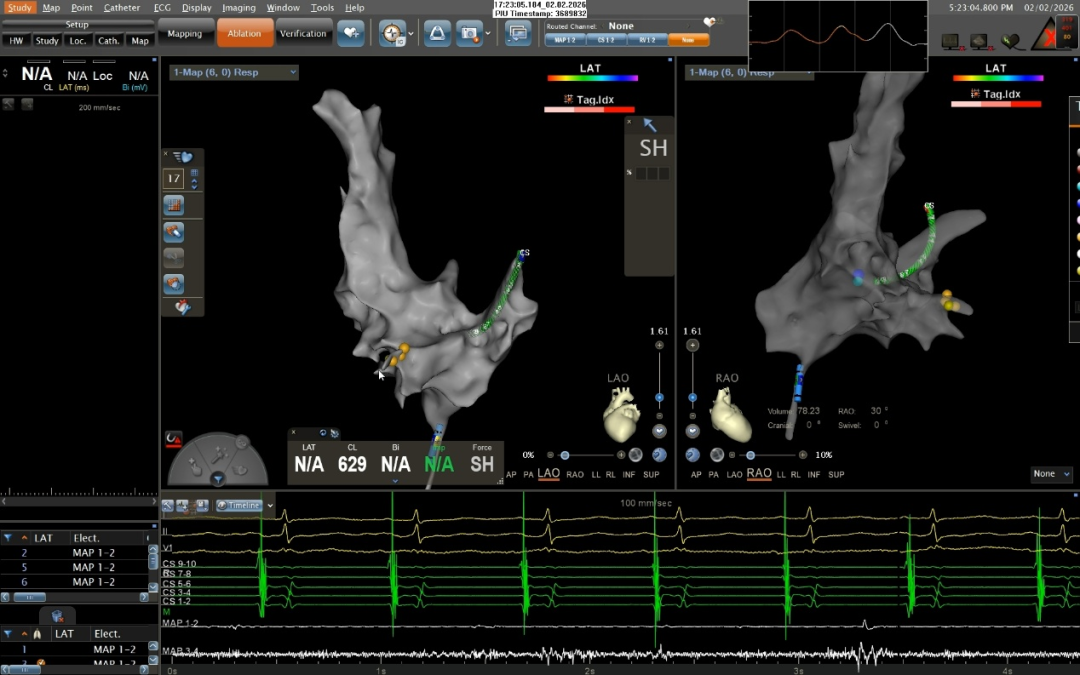
Task: Switch to Mapping mode button
Action: [x=184, y=33]
